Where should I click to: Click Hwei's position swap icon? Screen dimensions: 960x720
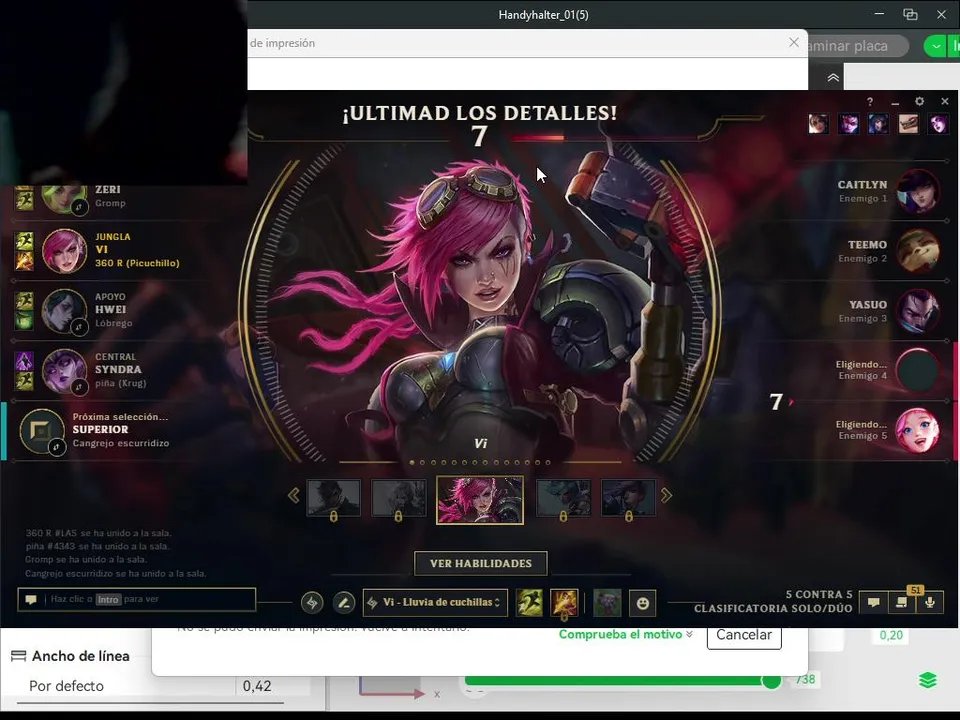80,328
